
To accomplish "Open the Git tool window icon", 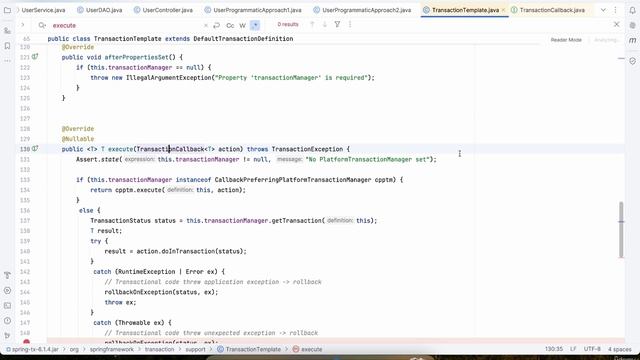I will pyautogui.click(x=7, y=336).
